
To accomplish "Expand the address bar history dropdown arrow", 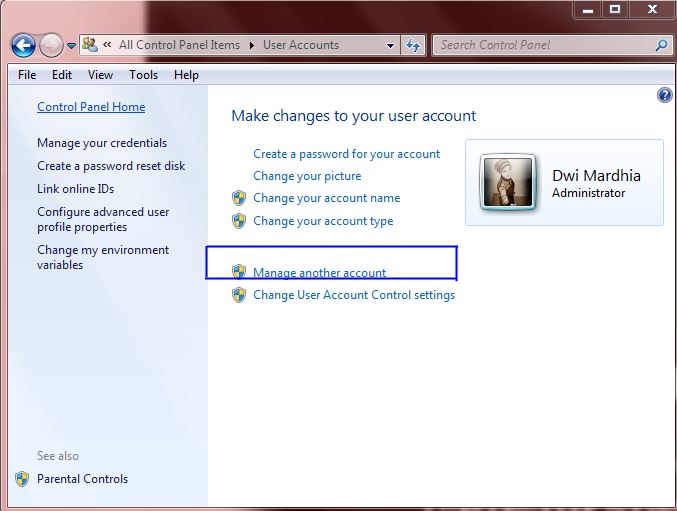I will click(x=390, y=45).
